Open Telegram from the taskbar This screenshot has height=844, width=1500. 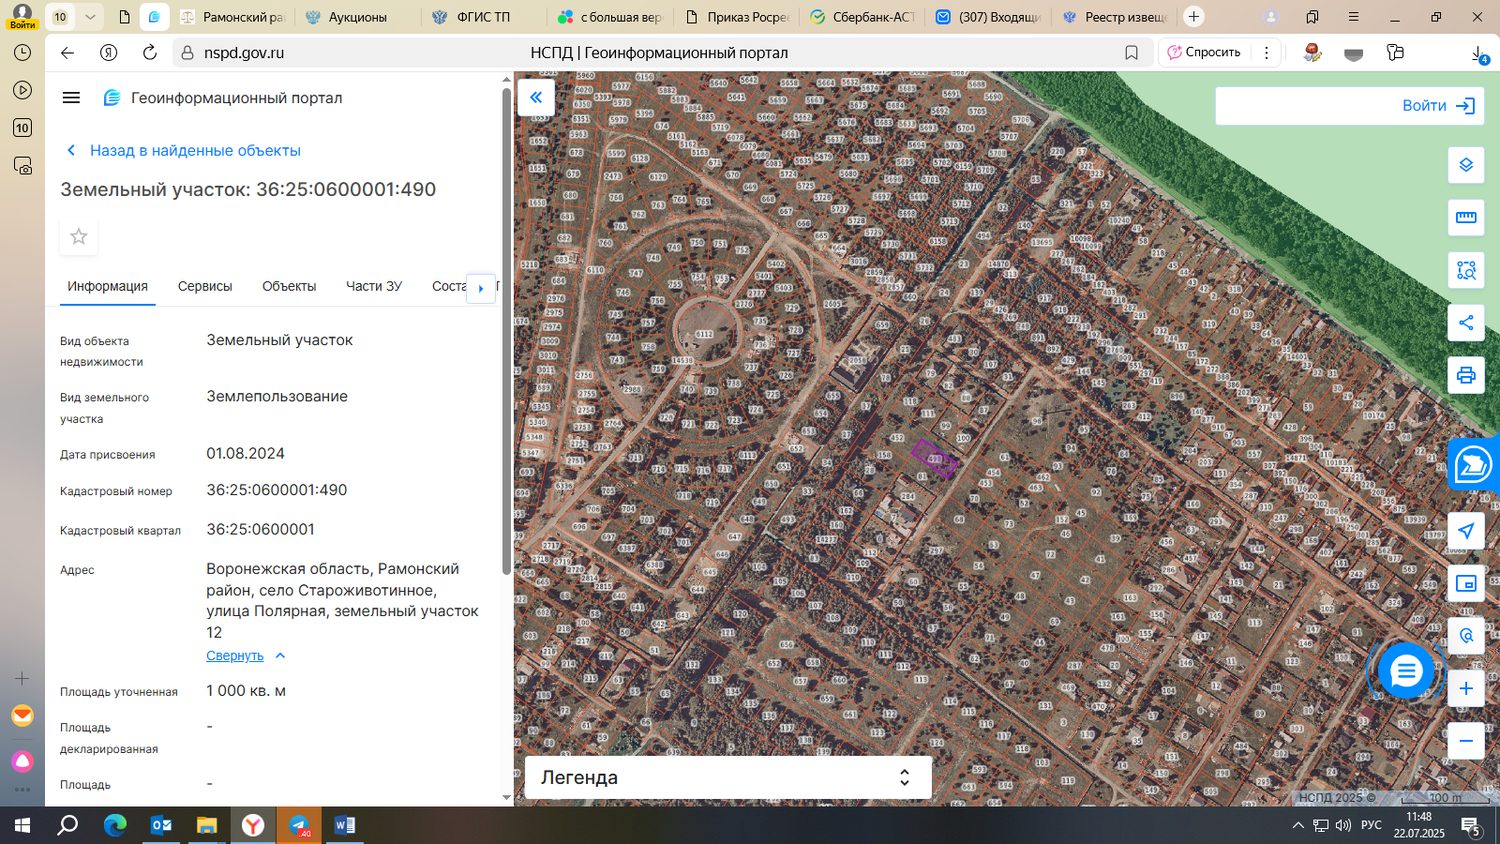point(299,825)
